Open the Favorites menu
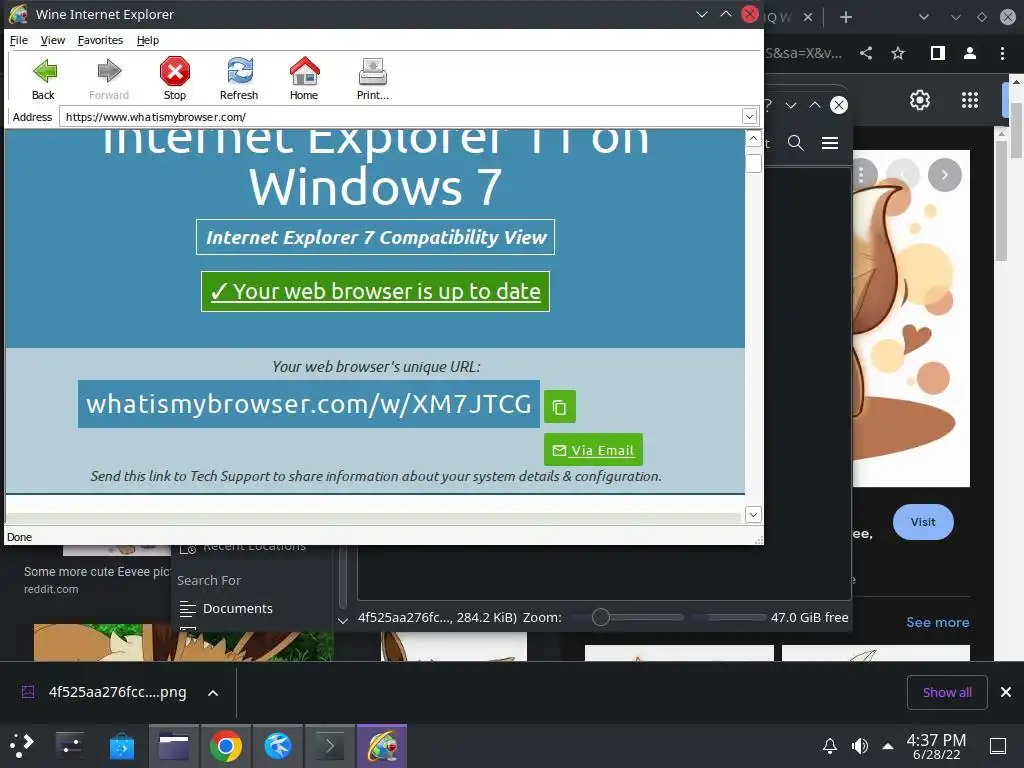Viewport: 1024px width, 768px height. tap(101, 40)
